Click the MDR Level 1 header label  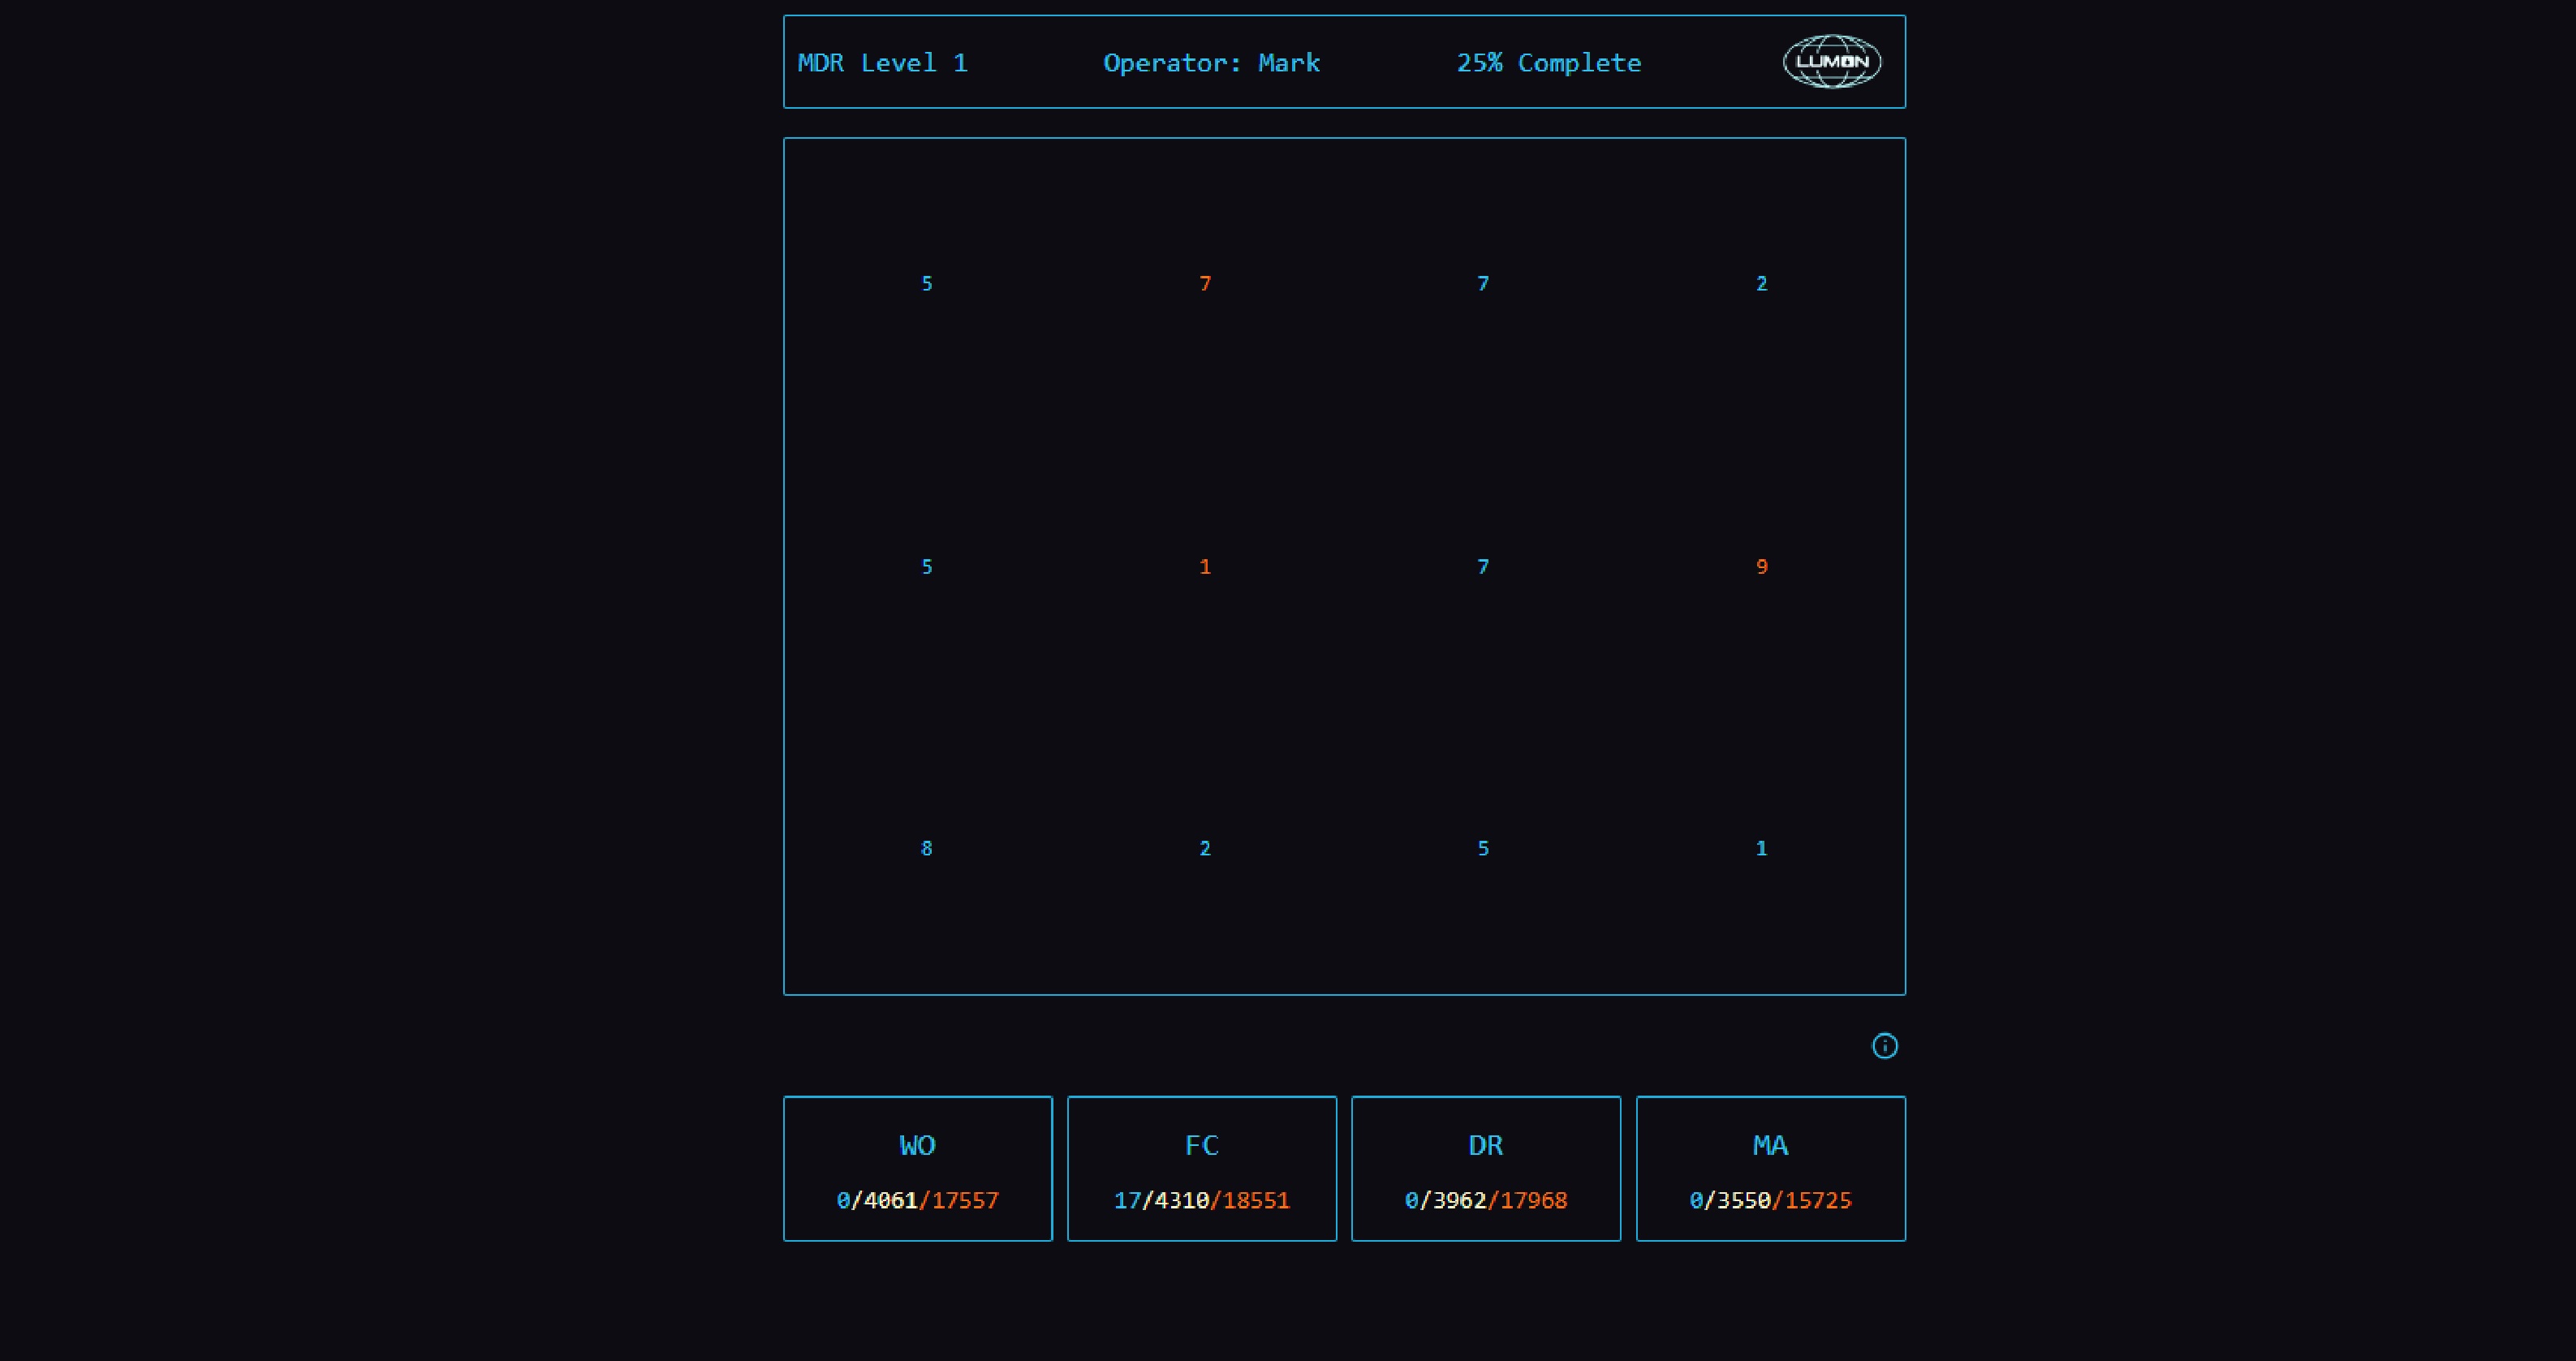[883, 62]
